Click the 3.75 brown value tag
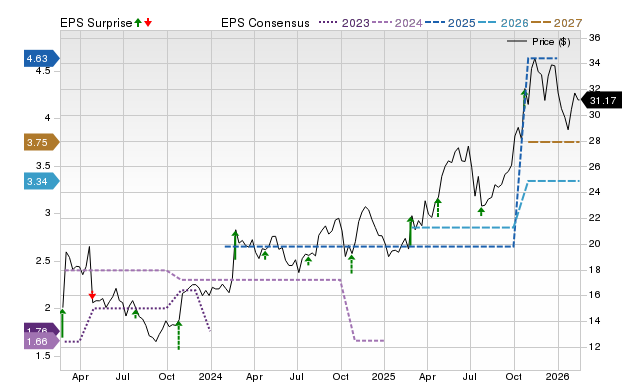The image size is (640, 382). 42,142
